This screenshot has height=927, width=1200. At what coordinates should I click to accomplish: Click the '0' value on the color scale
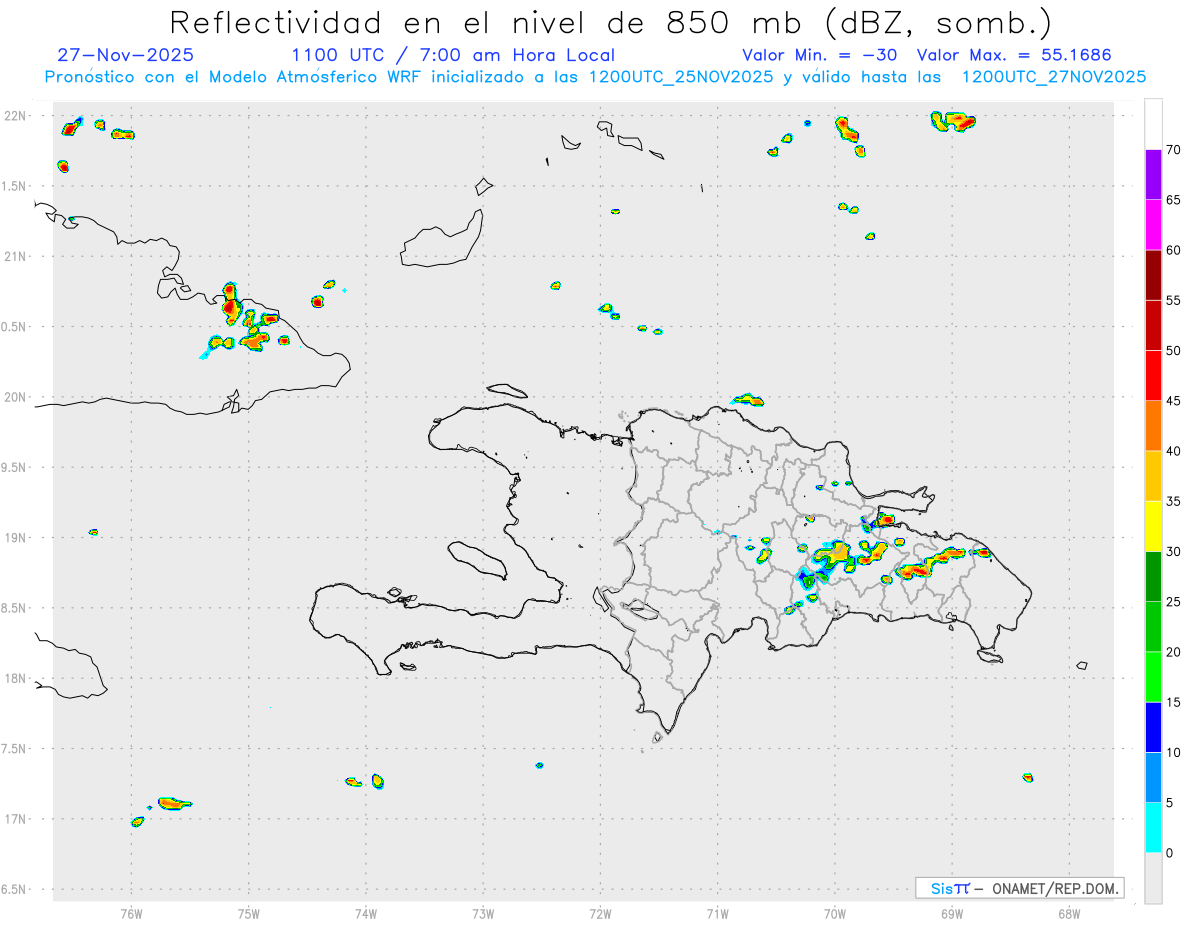pyautogui.click(x=1169, y=853)
